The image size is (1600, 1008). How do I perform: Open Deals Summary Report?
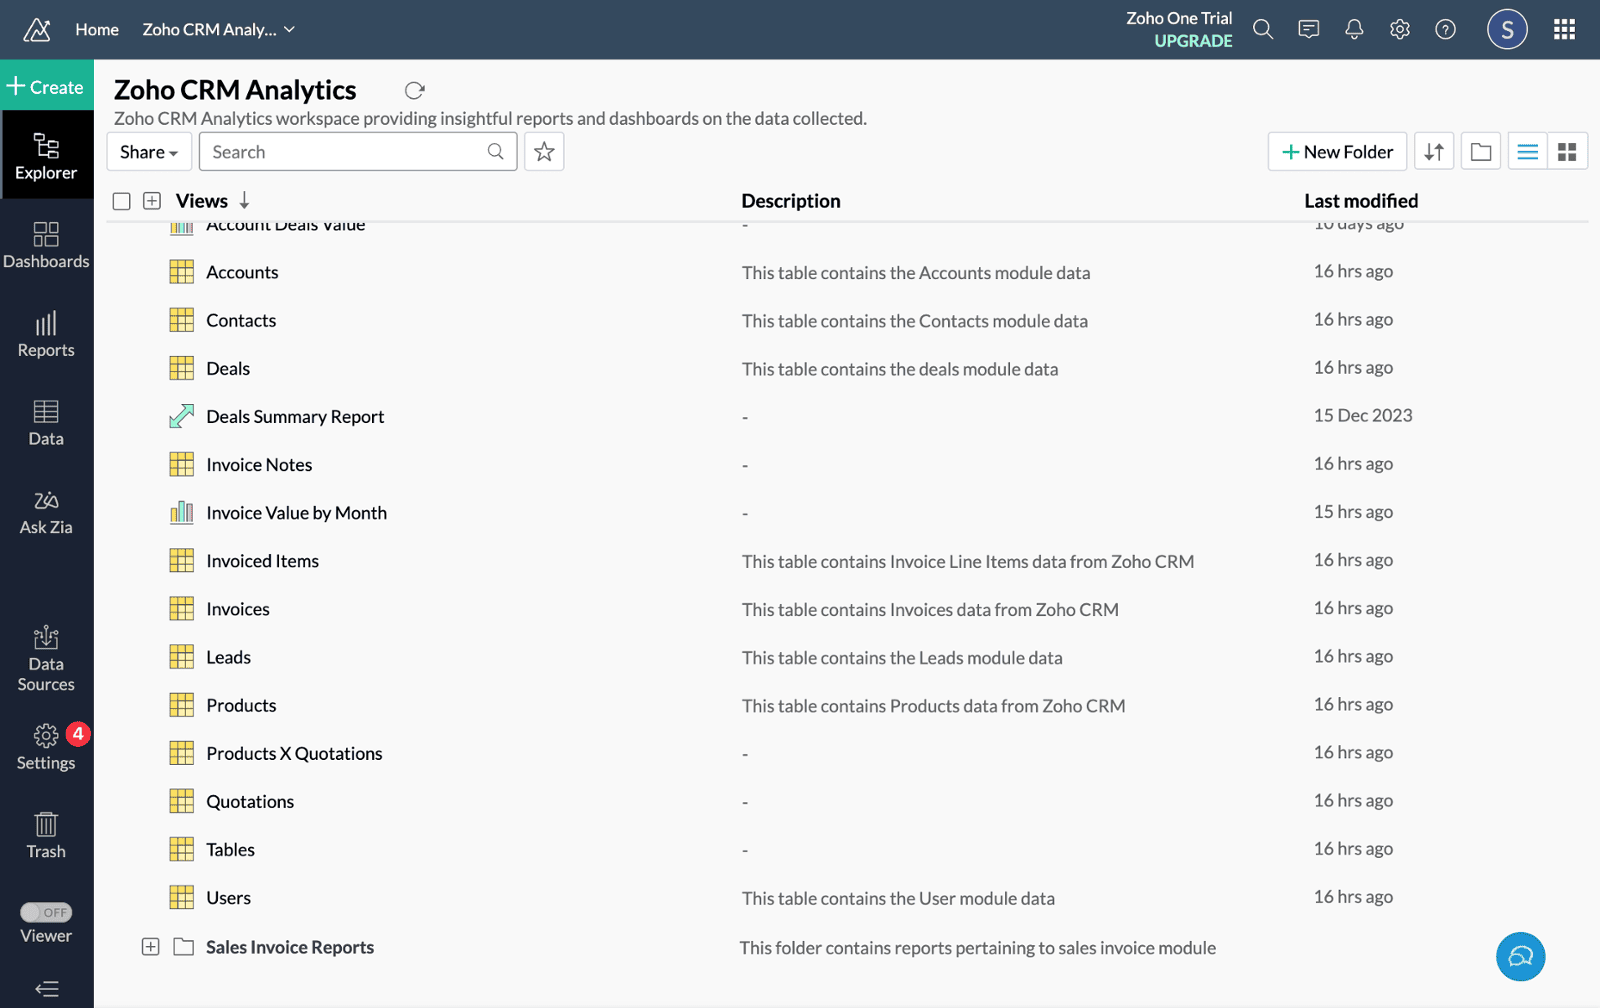pos(295,416)
